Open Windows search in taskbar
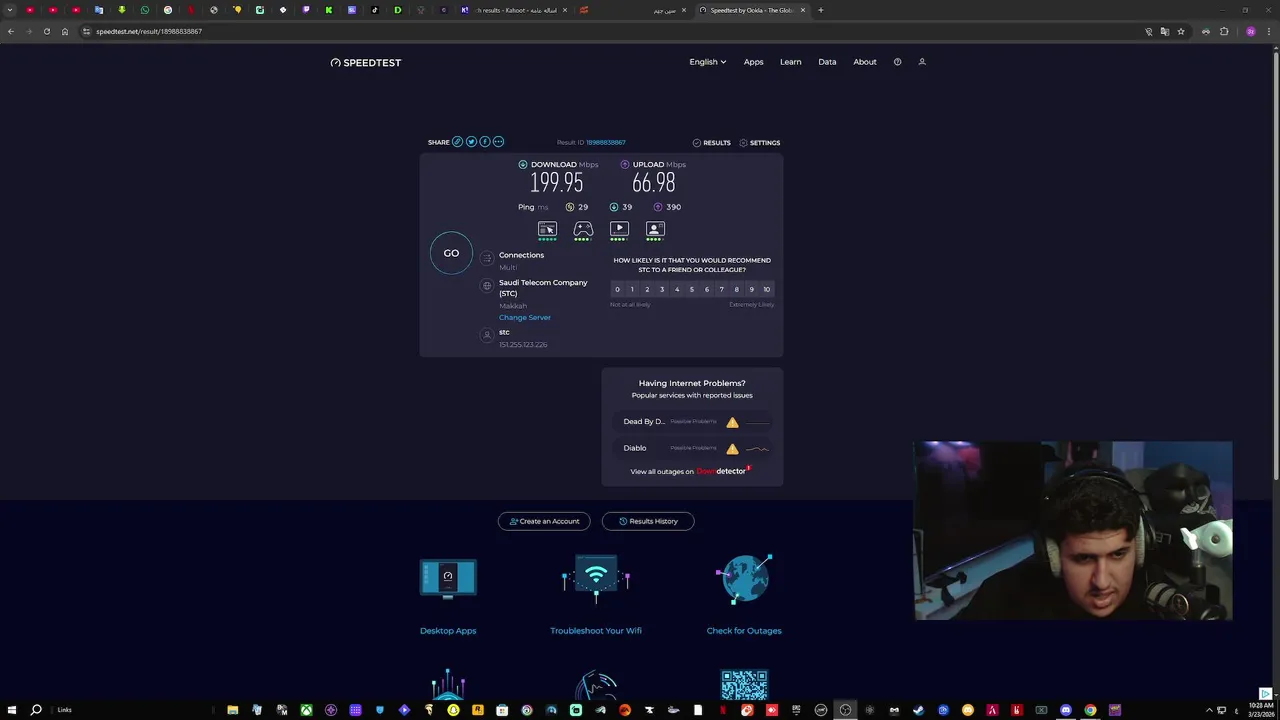Image resolution: width=1280 pixels, height=720 pixels. pos(36,710)
